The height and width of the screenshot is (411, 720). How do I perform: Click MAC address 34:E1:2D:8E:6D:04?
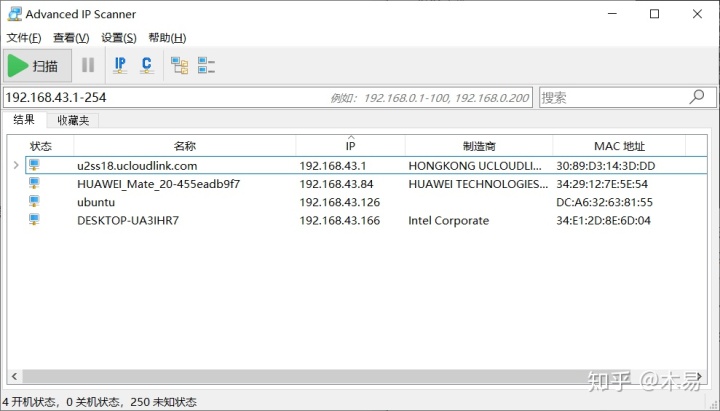pyautogui.click(x=603, y=221)
